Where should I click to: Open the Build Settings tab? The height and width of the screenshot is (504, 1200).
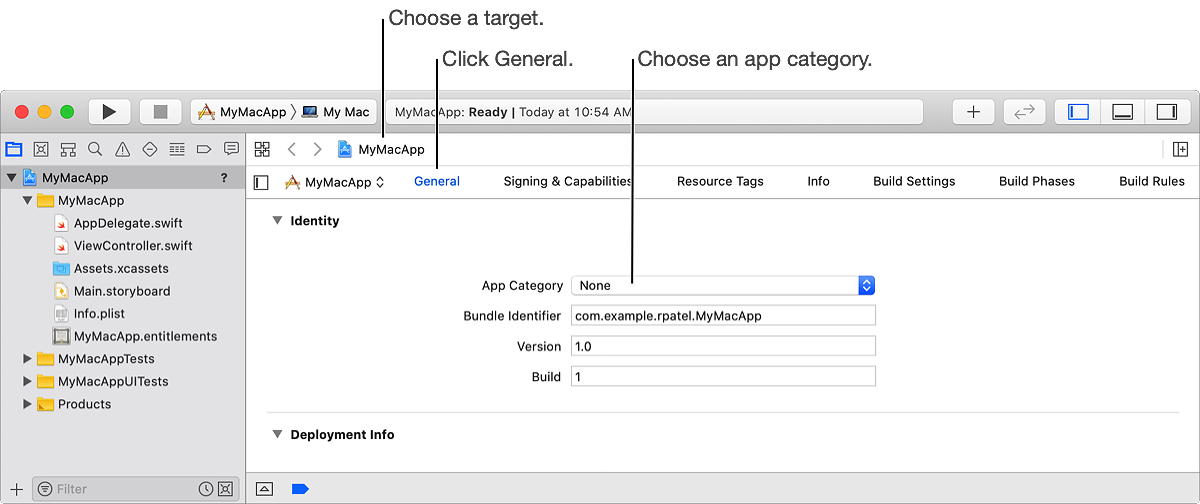coord(914,181)
